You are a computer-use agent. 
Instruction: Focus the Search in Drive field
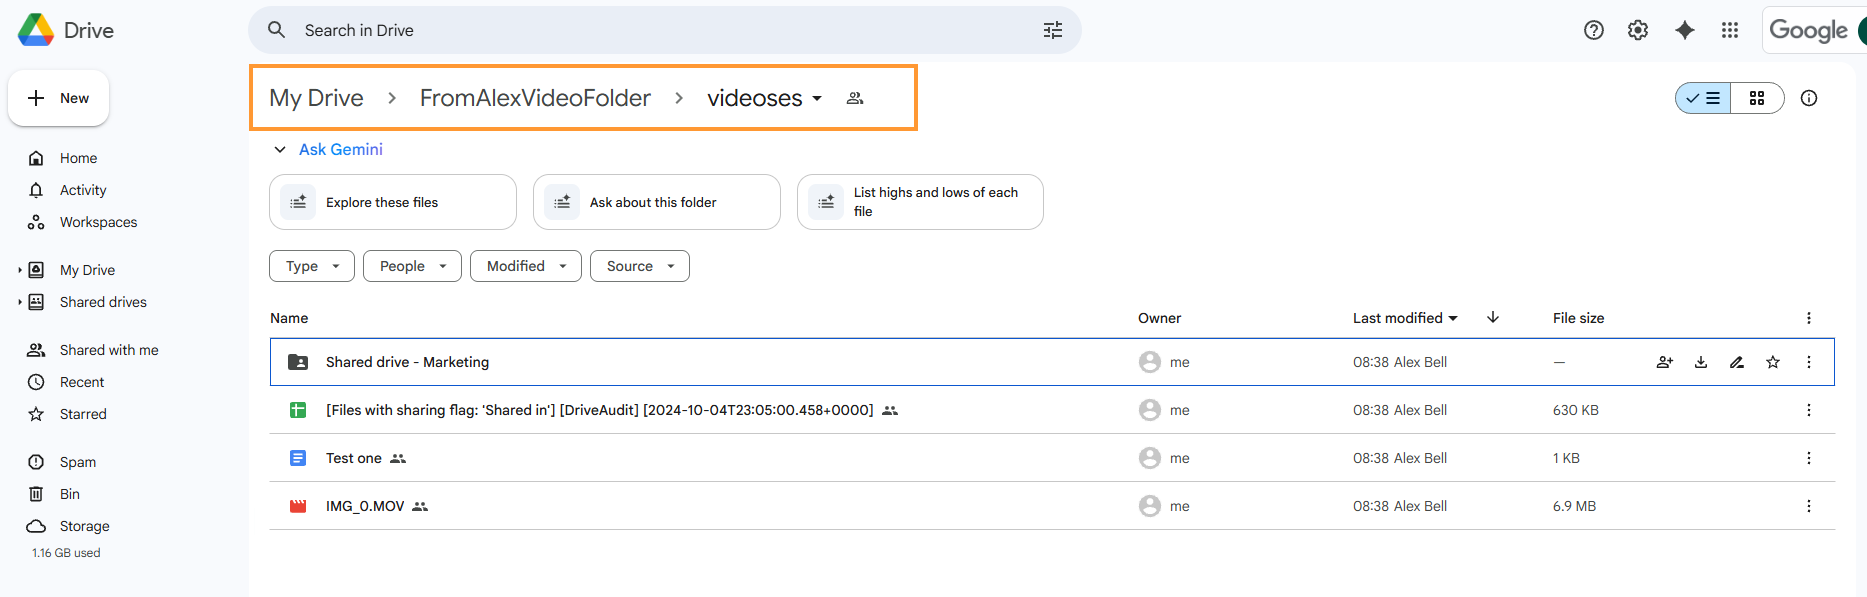(x=665, y=30)
